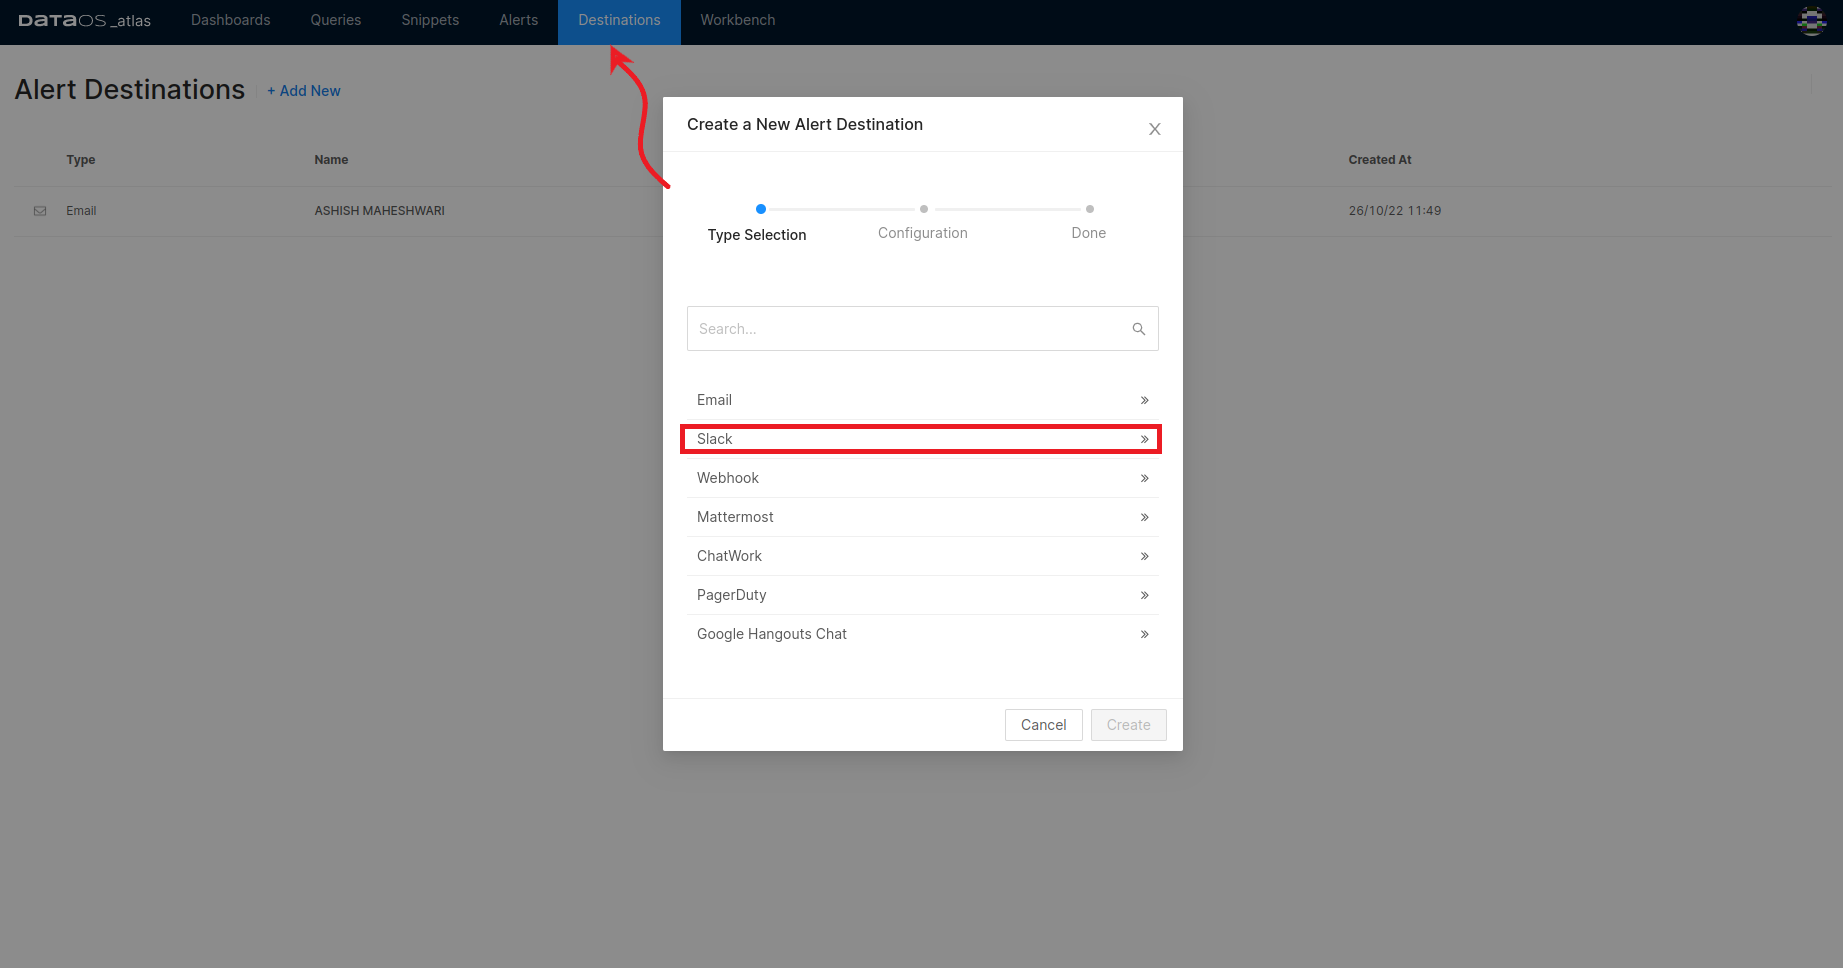Screen dimensions: 1843x968
Task: Expand the Email destination chevron
Action: click(x=1144, y=400)
